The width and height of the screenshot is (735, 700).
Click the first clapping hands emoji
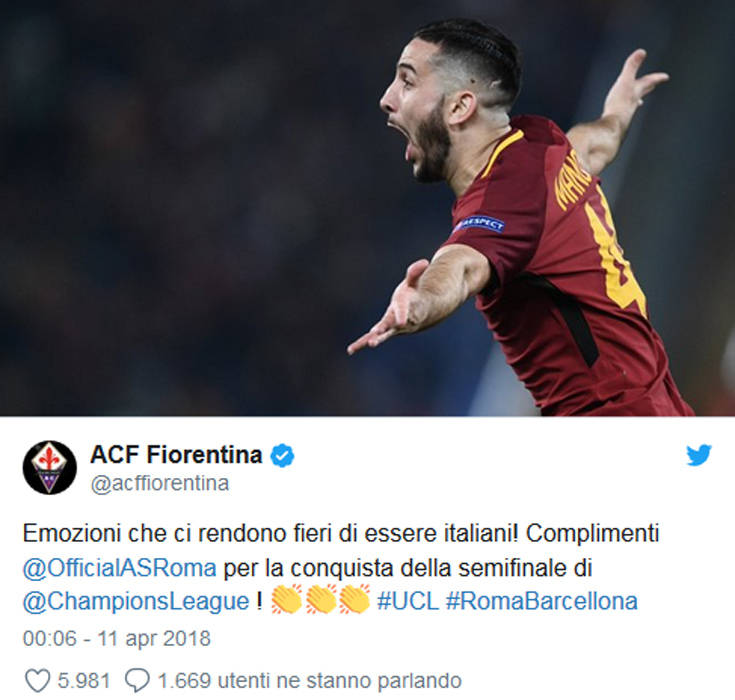(x=287, y=600)
